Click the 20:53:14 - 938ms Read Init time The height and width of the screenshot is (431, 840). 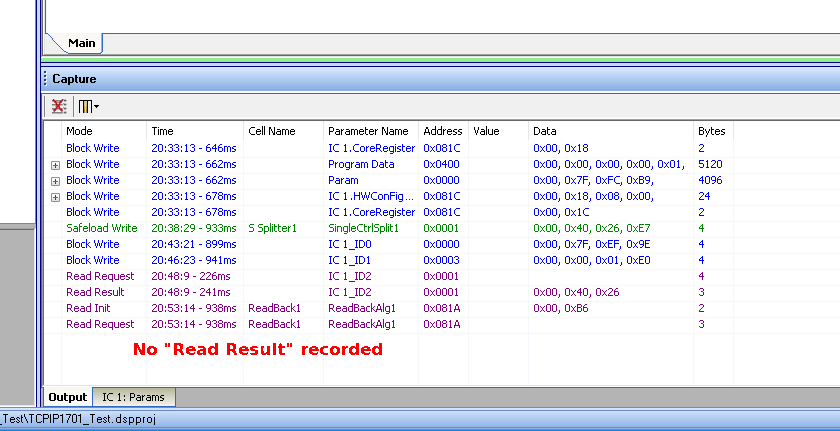point(193,308)
